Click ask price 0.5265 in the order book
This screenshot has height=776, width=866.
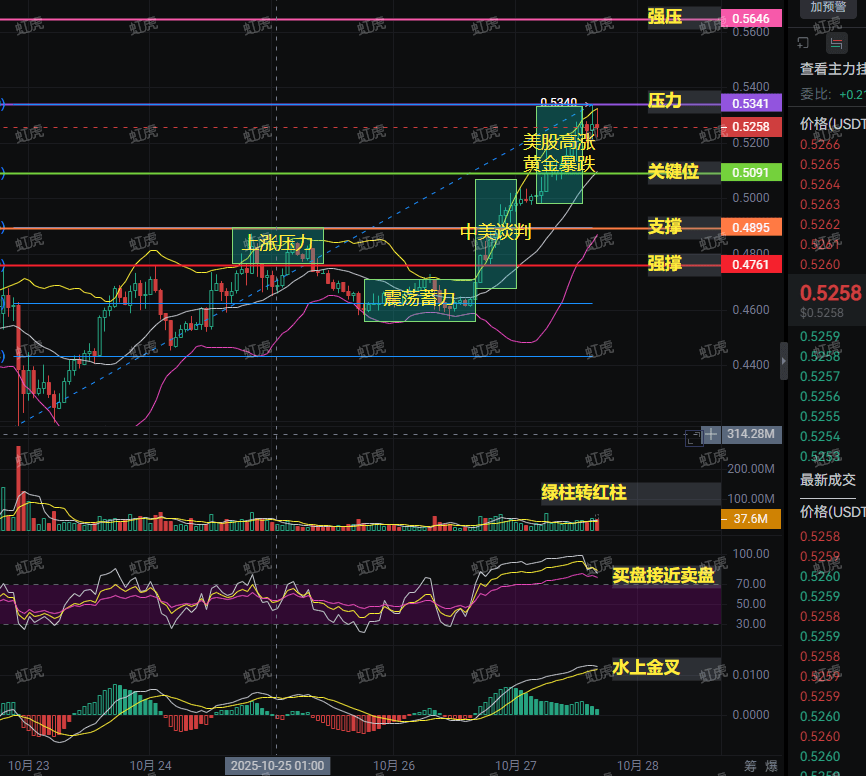click(x=820, y=165)
